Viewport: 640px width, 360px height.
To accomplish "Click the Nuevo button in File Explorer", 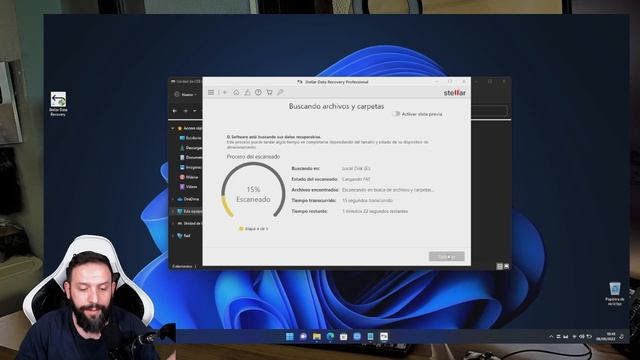I will (186, 94).
